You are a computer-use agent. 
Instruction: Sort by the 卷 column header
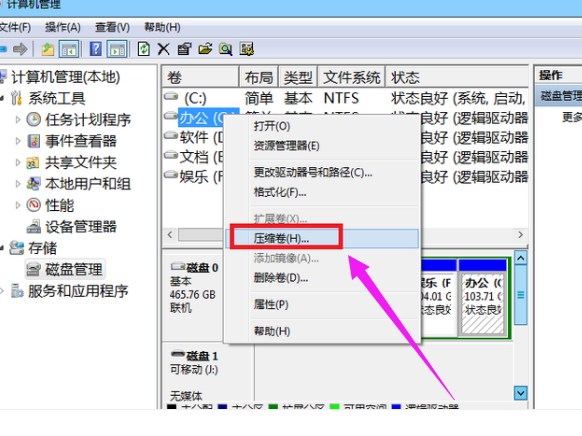[x=200, y=78]
